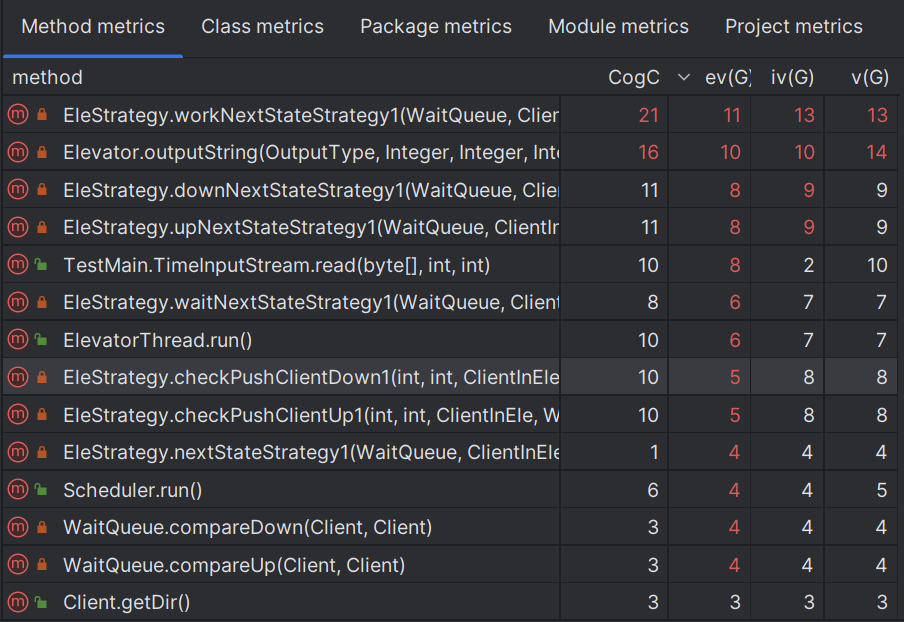Click method icon beside WaitQueue.compareDown
Screen dimensions: 904x622
(x=18, y=527)
